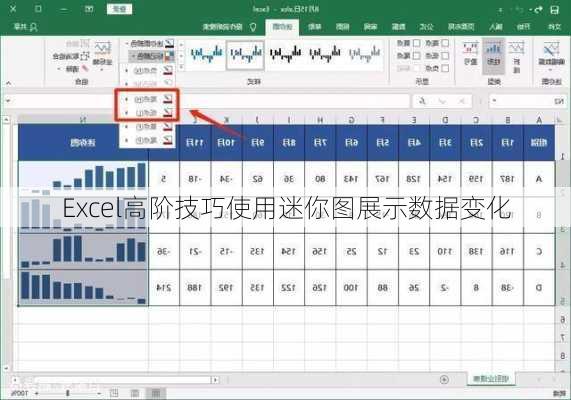571x400 pixels.
Task: Open the File tab
Action: point(554,27)
